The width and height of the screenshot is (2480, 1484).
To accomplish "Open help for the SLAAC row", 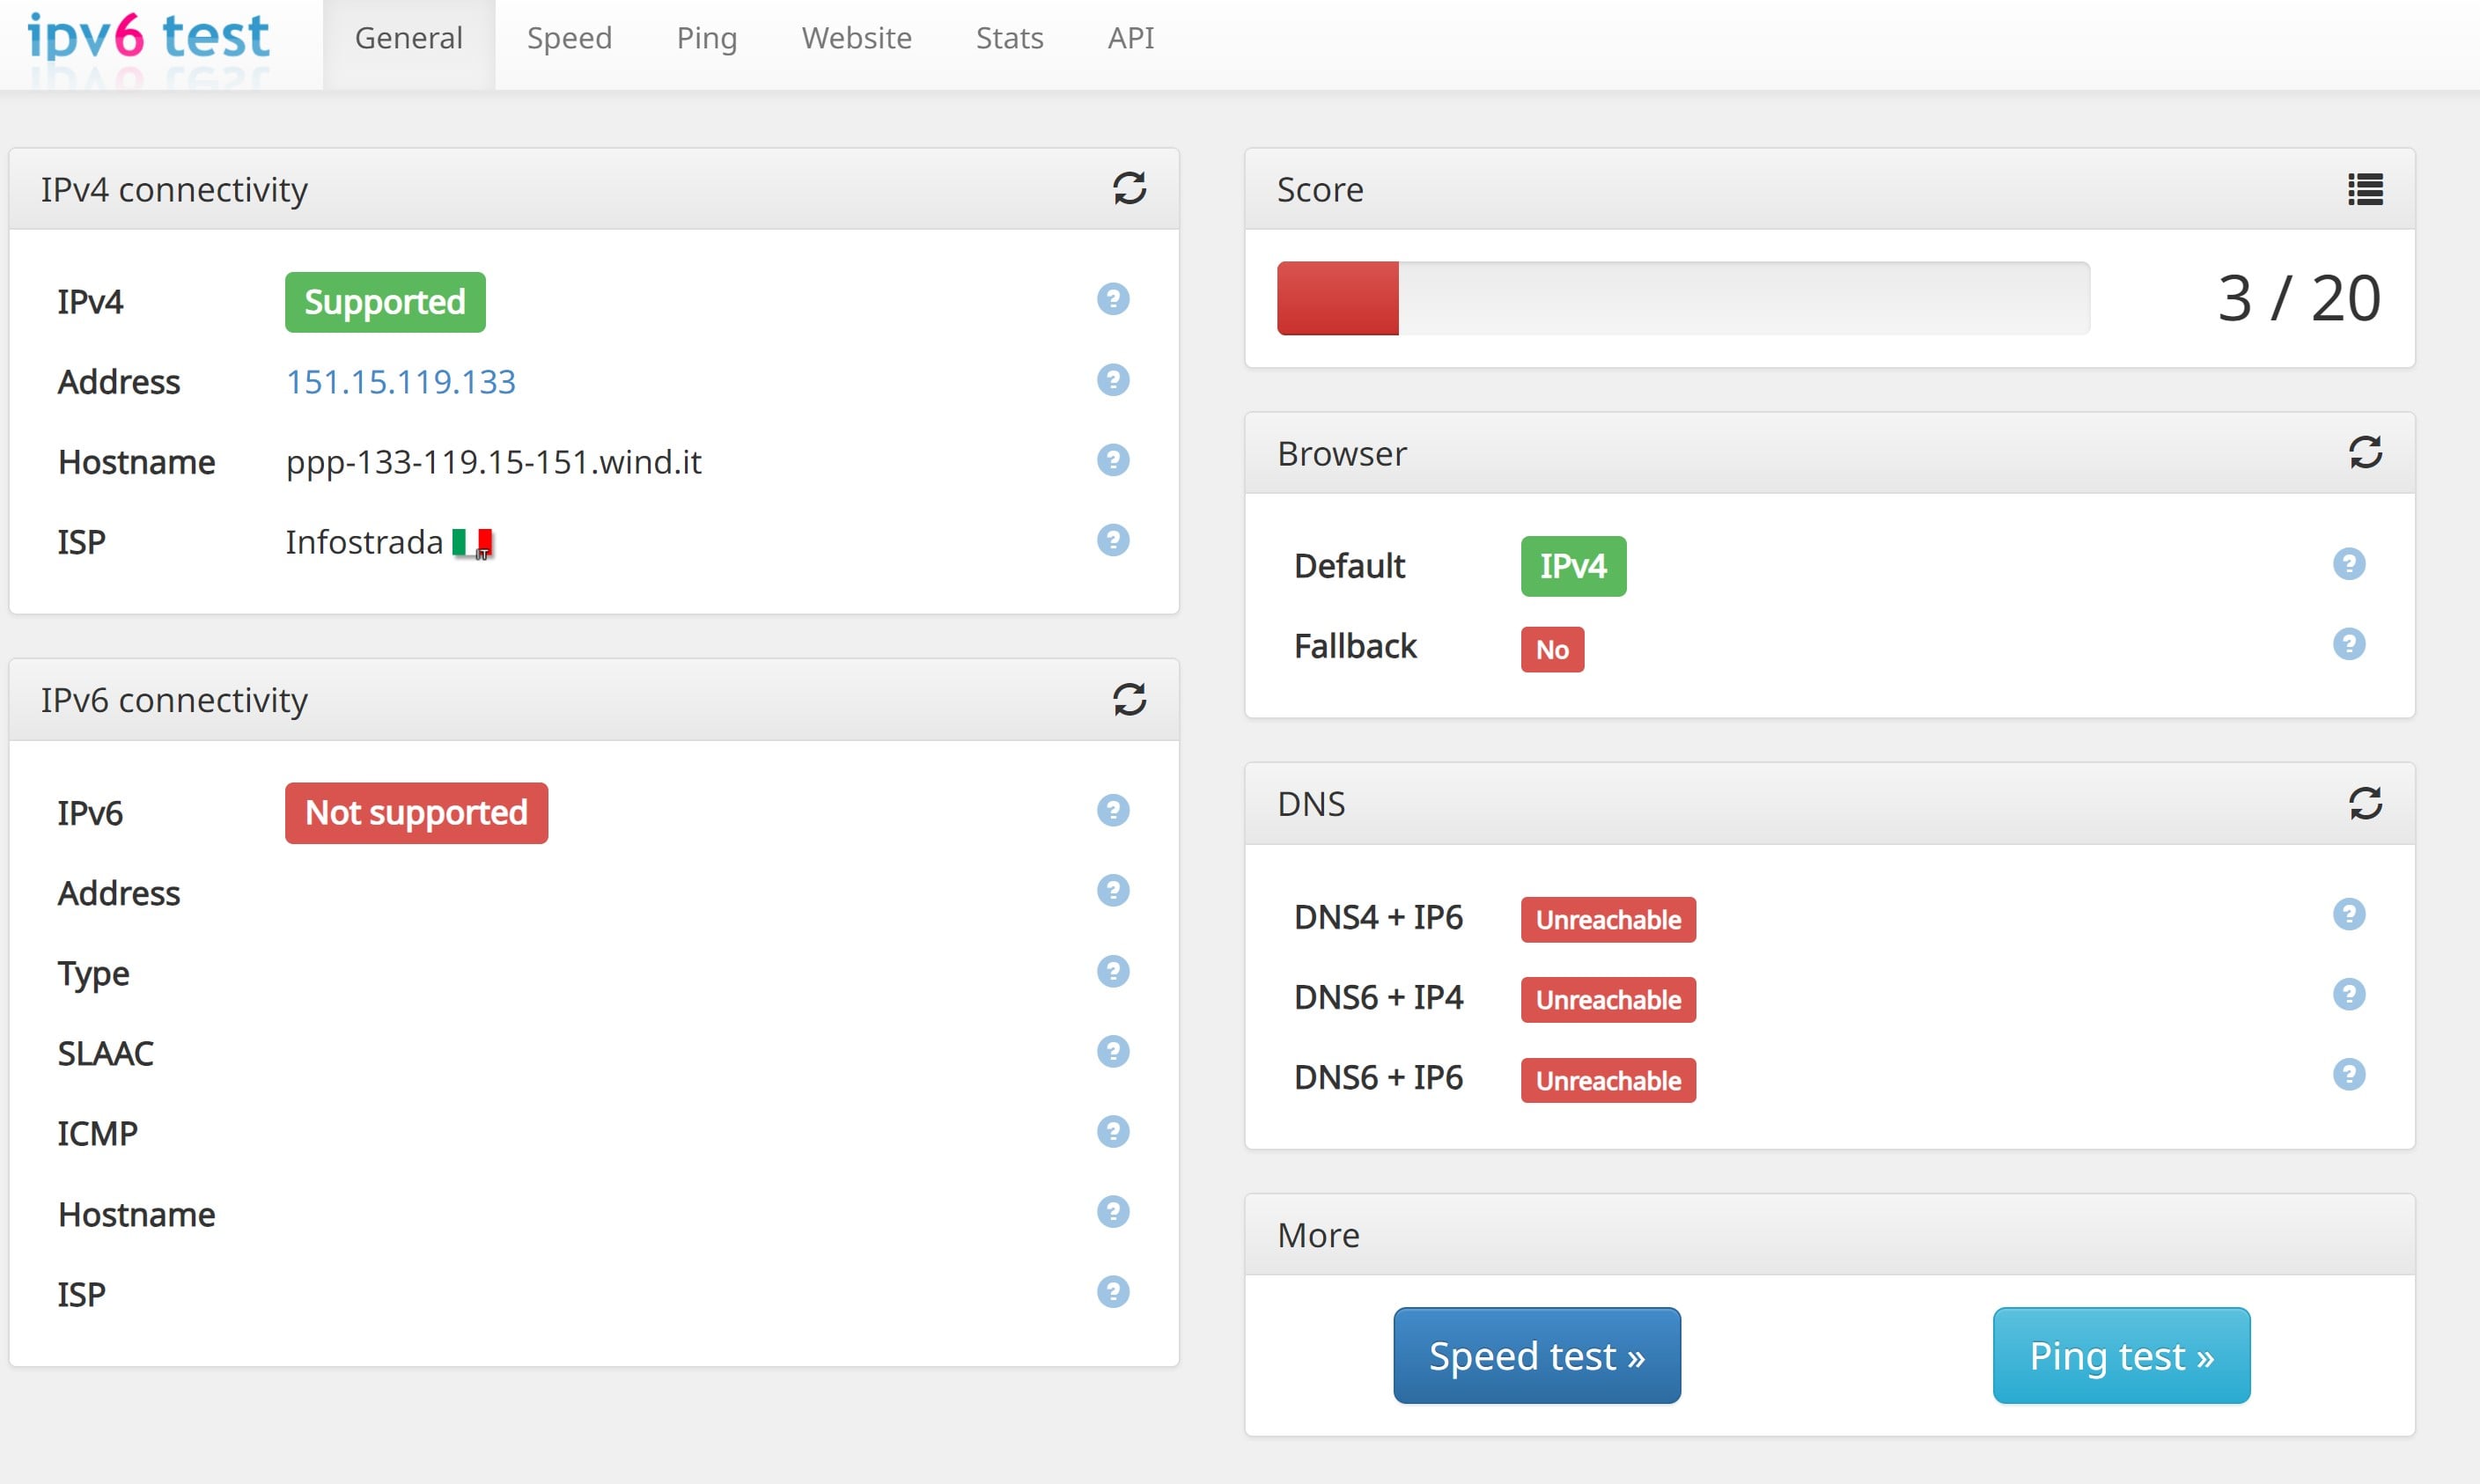I will coord(1113,1051).
